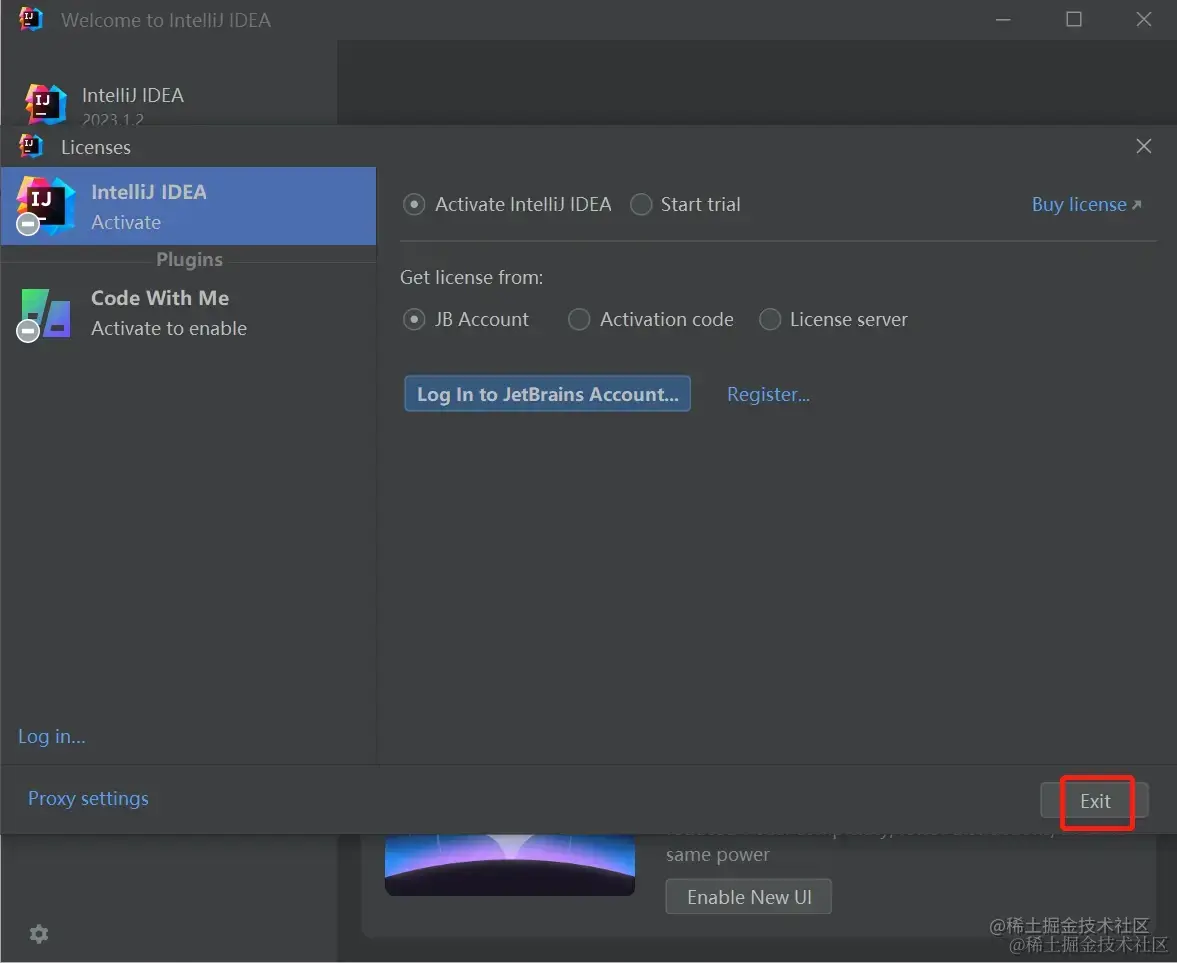
Task: Open the Register link
Action: 768,394
